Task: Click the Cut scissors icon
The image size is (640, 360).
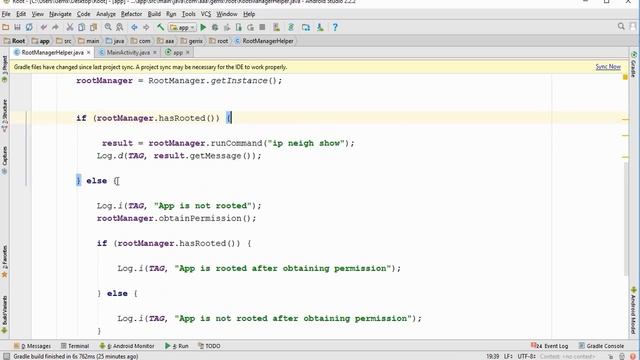Action: [70, 27]
